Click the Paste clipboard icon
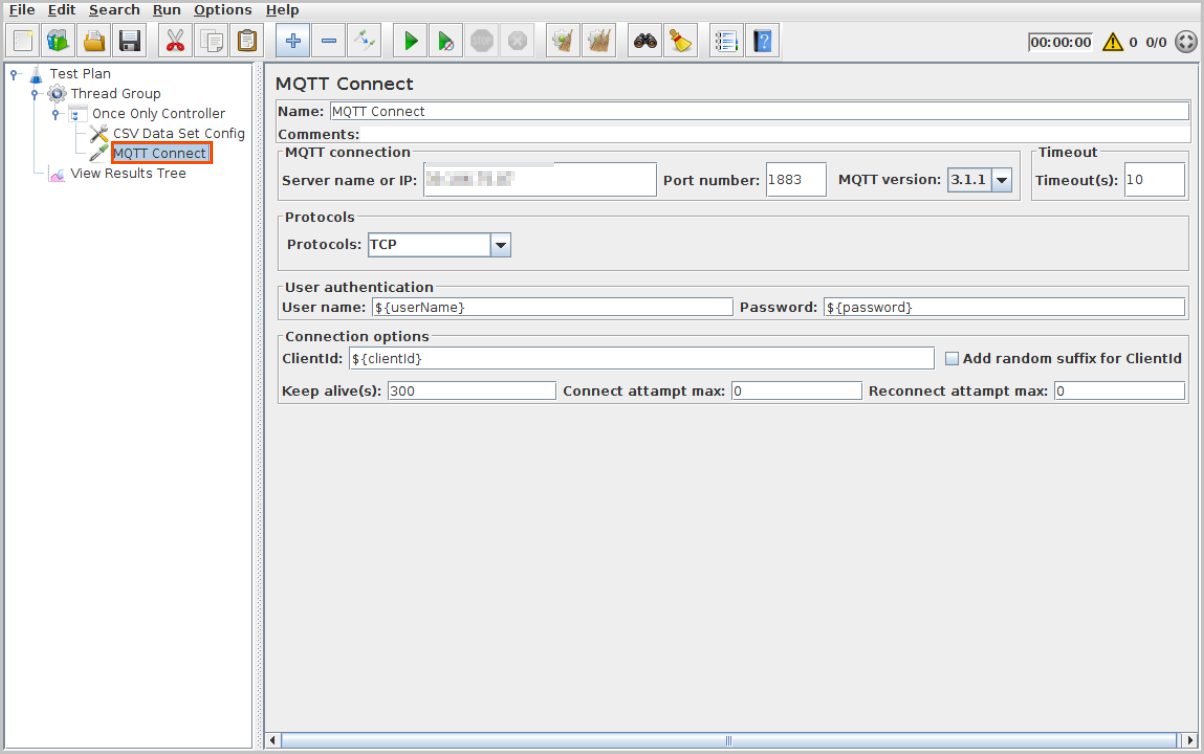The width and height of the screenshot is (1204, 754). [246, 41]
